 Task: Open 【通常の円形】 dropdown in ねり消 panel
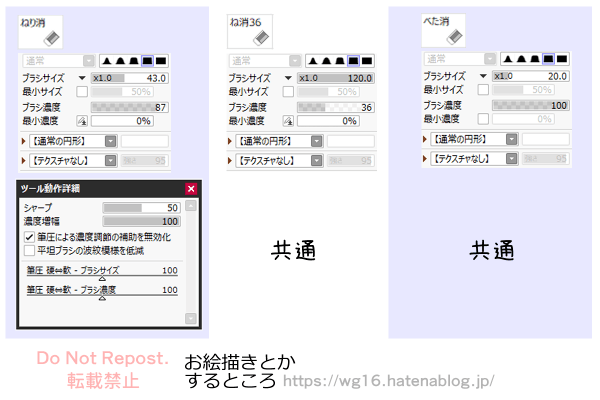pos(73,141)
